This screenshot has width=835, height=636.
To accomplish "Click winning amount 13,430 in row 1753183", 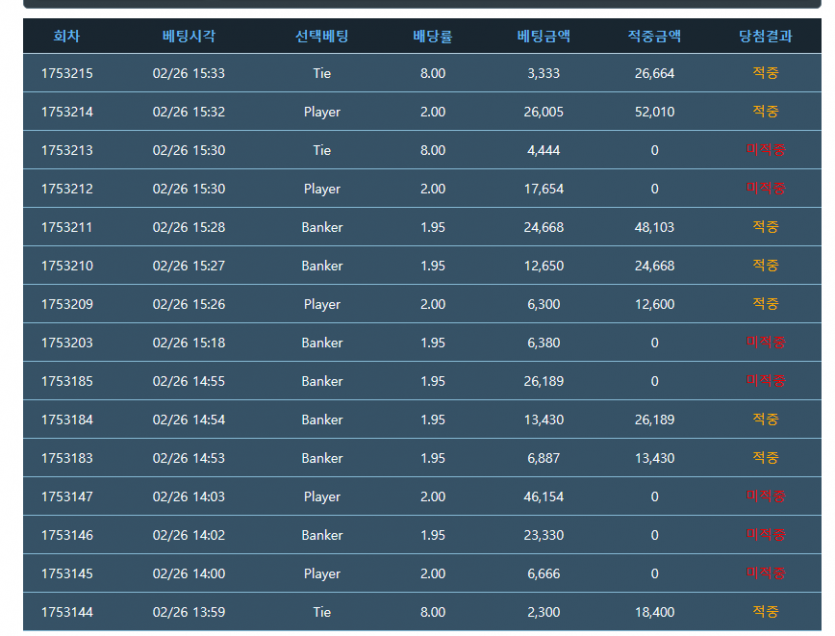I will pos(654,458).
